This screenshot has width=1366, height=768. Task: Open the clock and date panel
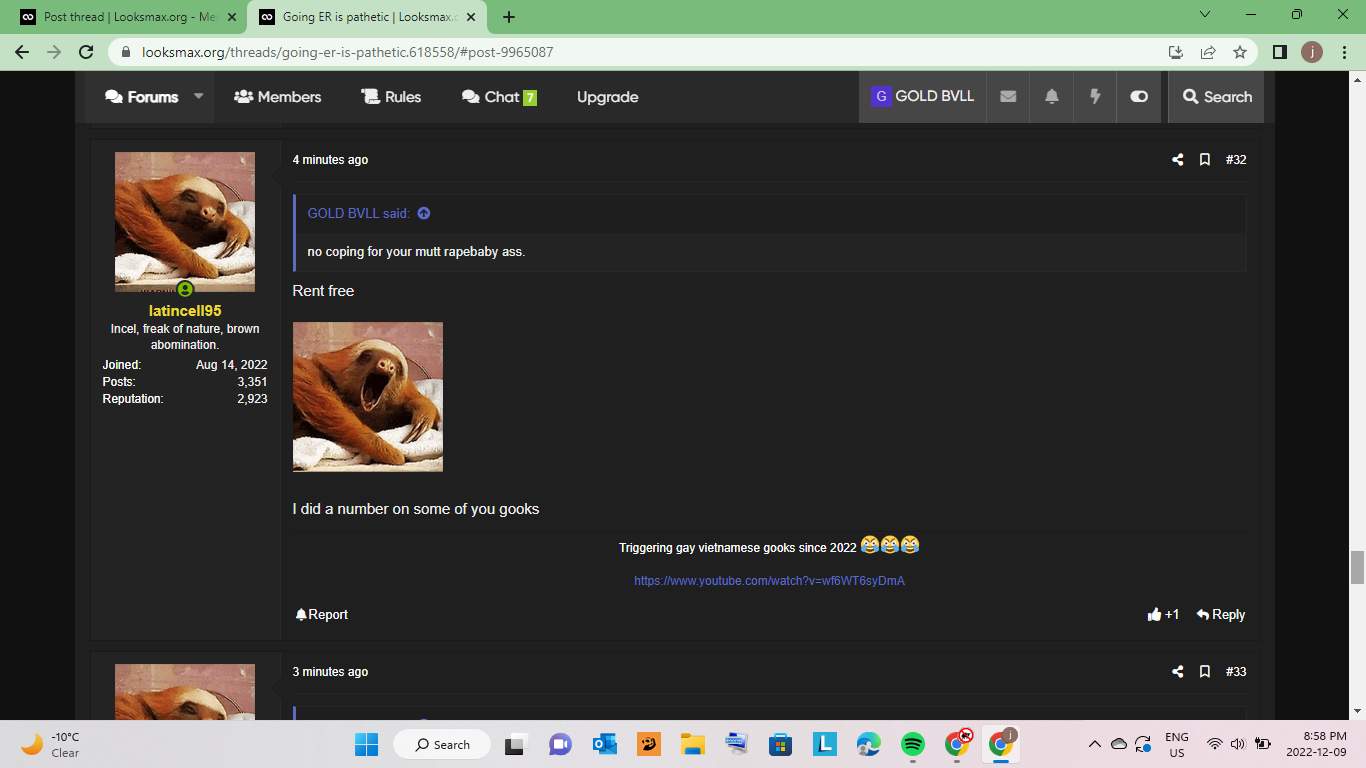click(x=1316, y=744)
